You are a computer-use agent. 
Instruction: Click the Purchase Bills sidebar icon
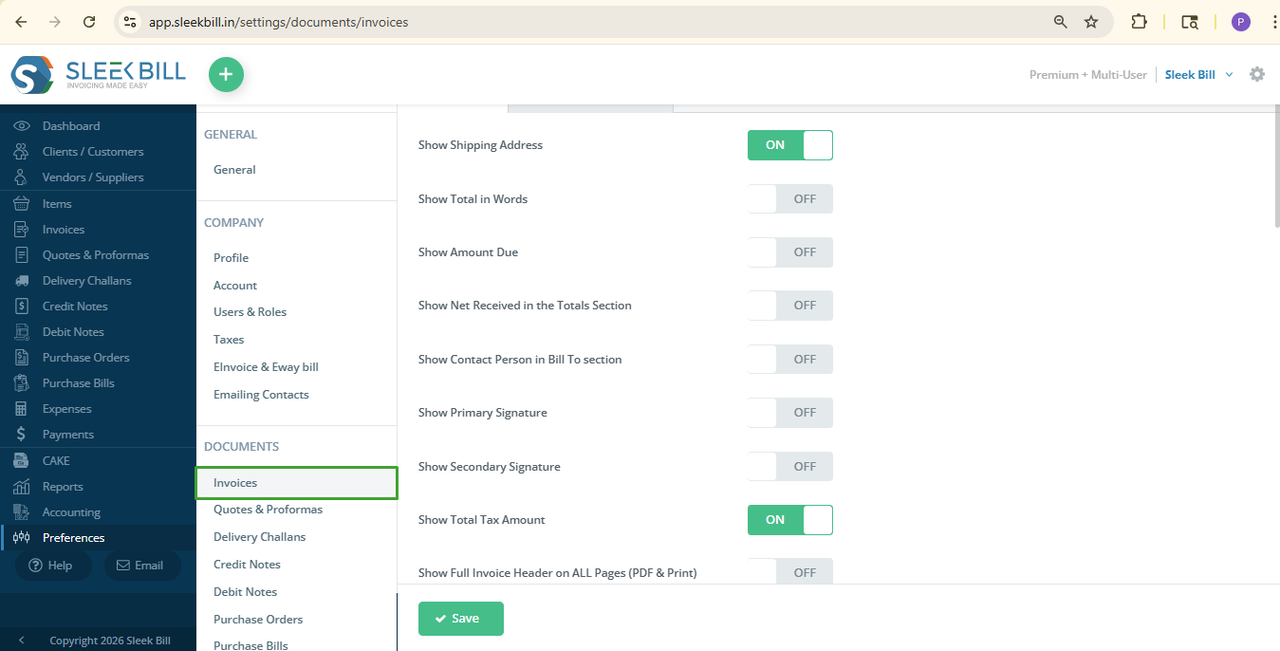pyautogui.click(x=21, y=383)
